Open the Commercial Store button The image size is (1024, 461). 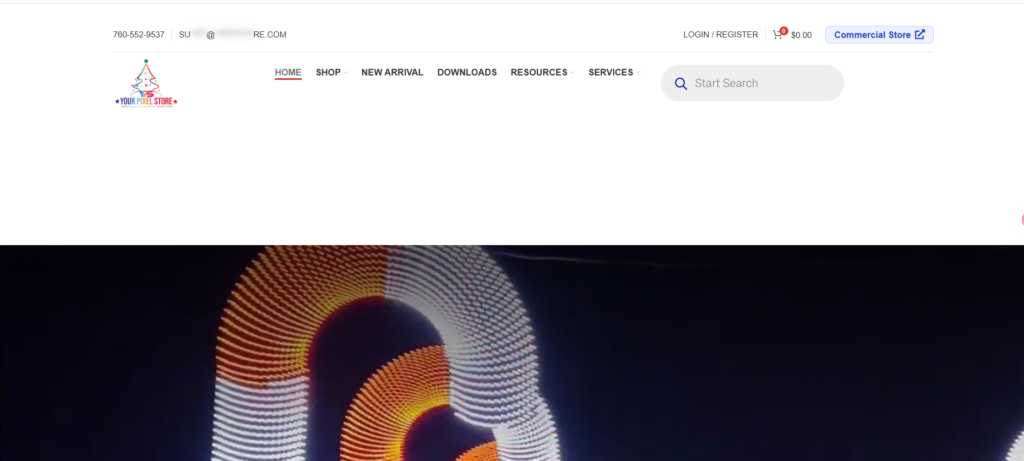pyautogui.click(x=879, y=35)
